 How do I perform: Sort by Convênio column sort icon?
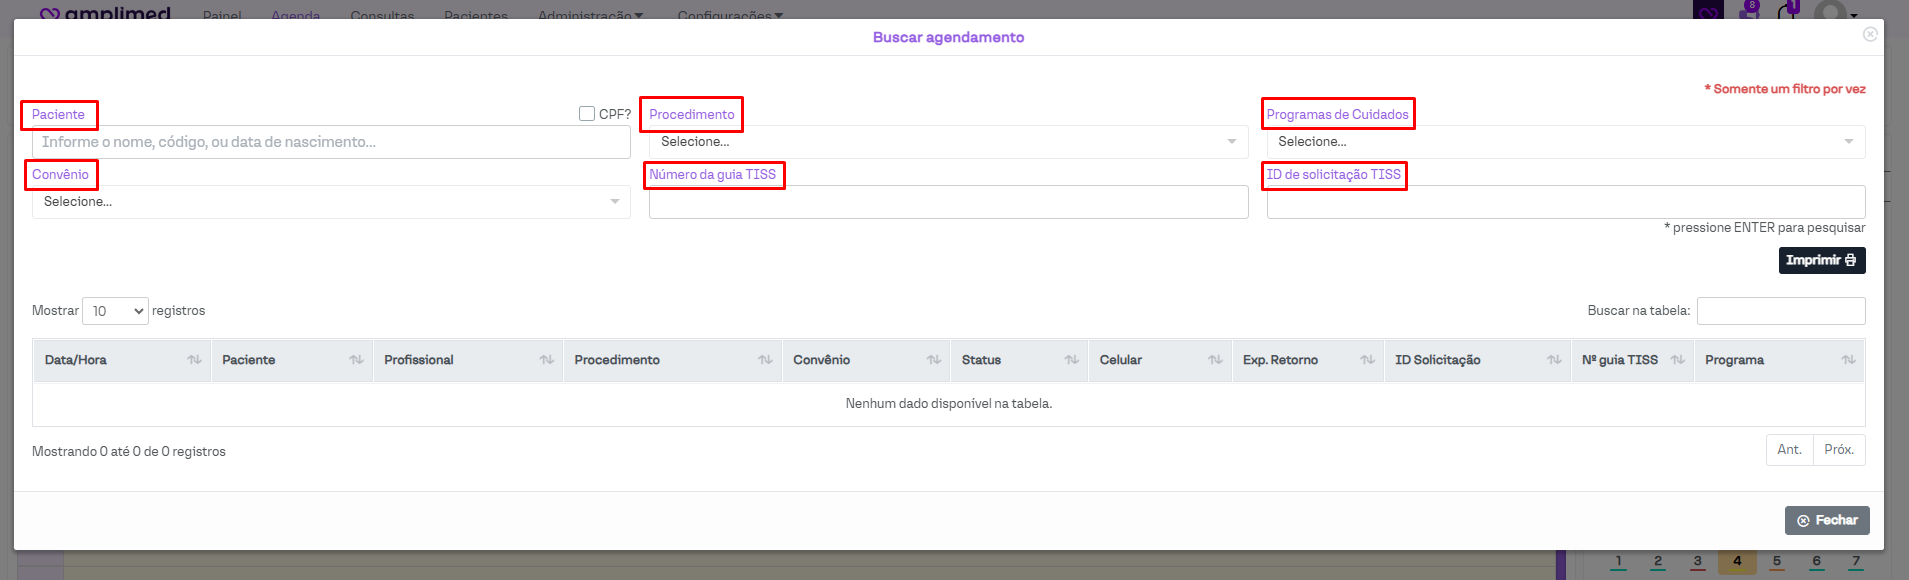(933, 360)
